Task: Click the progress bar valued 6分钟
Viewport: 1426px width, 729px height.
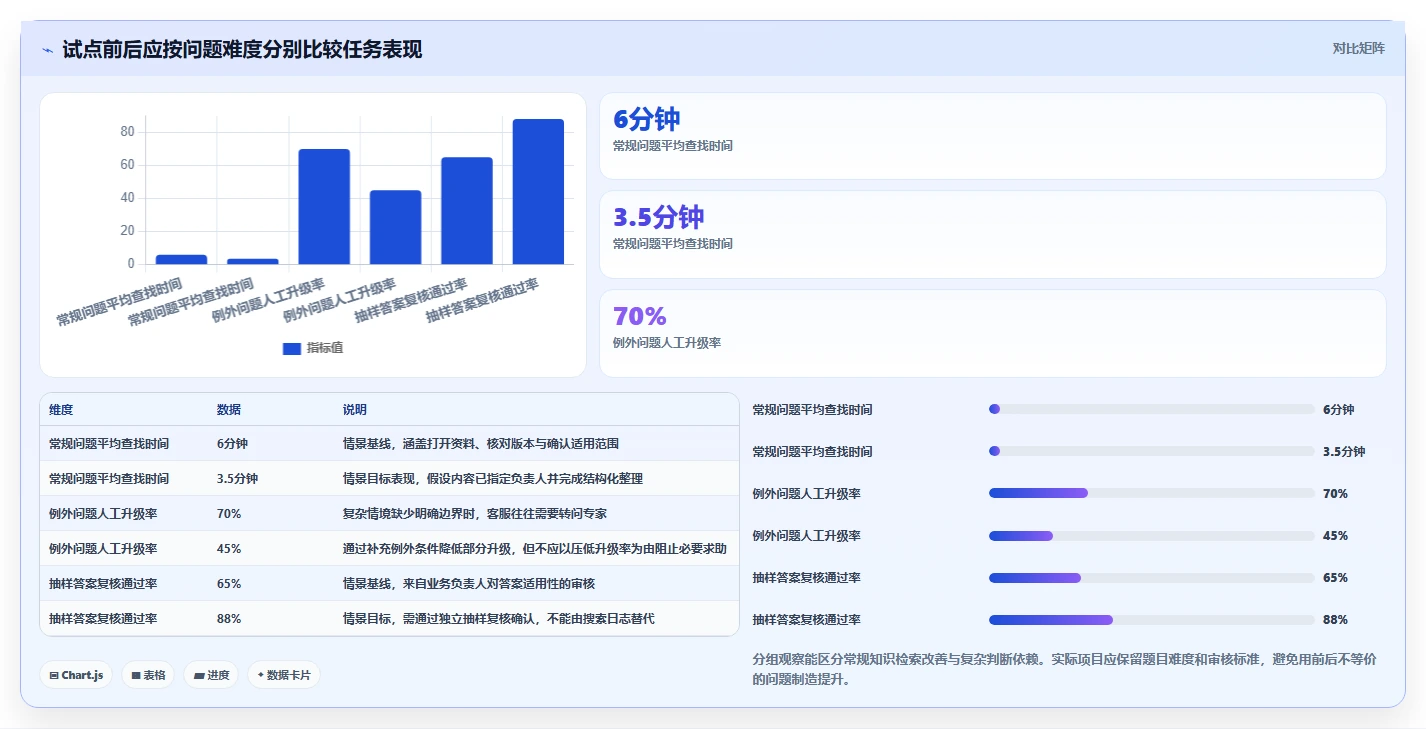Action: (1151, 409)
